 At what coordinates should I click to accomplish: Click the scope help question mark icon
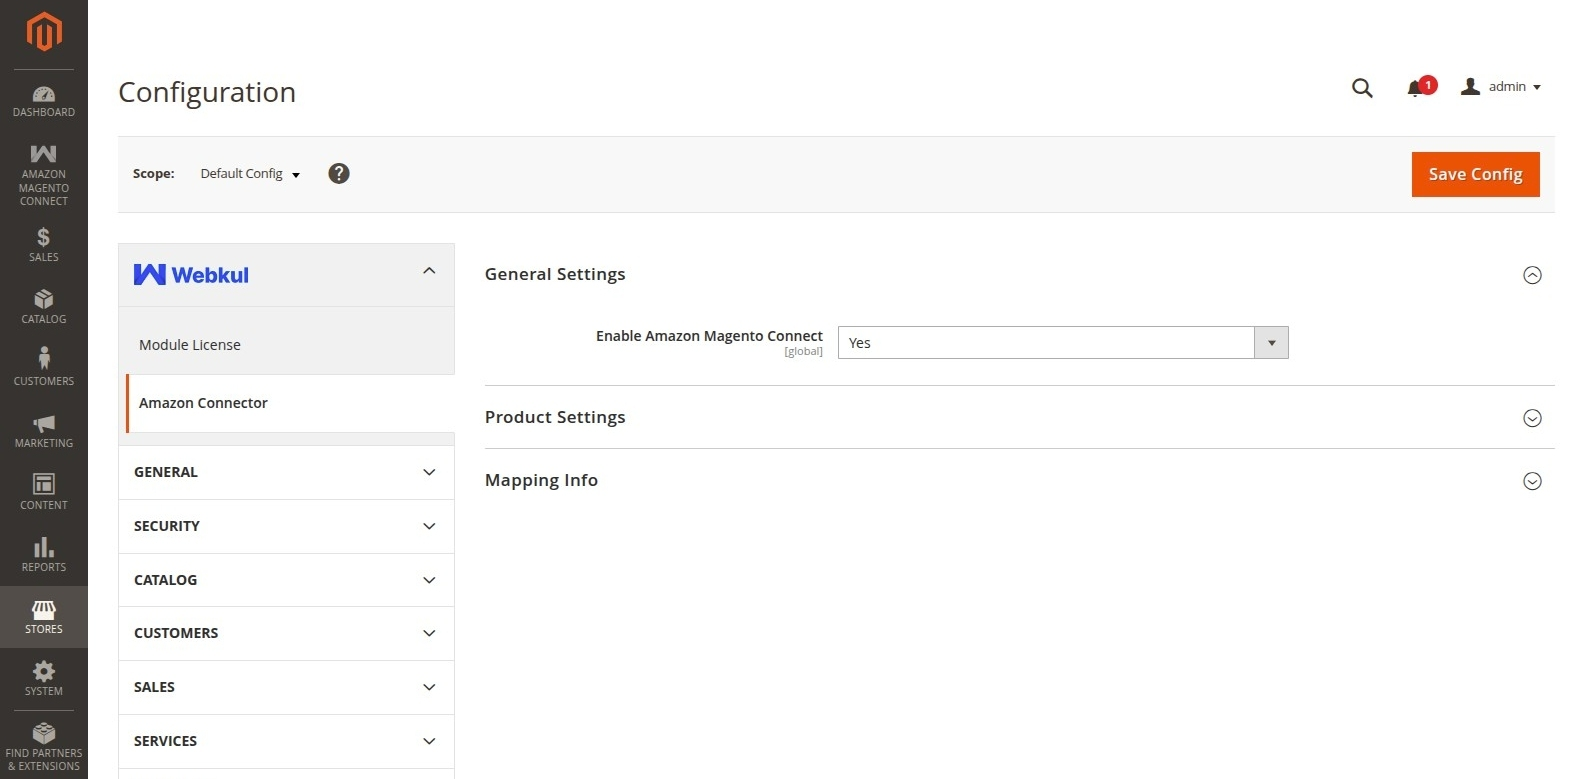[339, 174]
